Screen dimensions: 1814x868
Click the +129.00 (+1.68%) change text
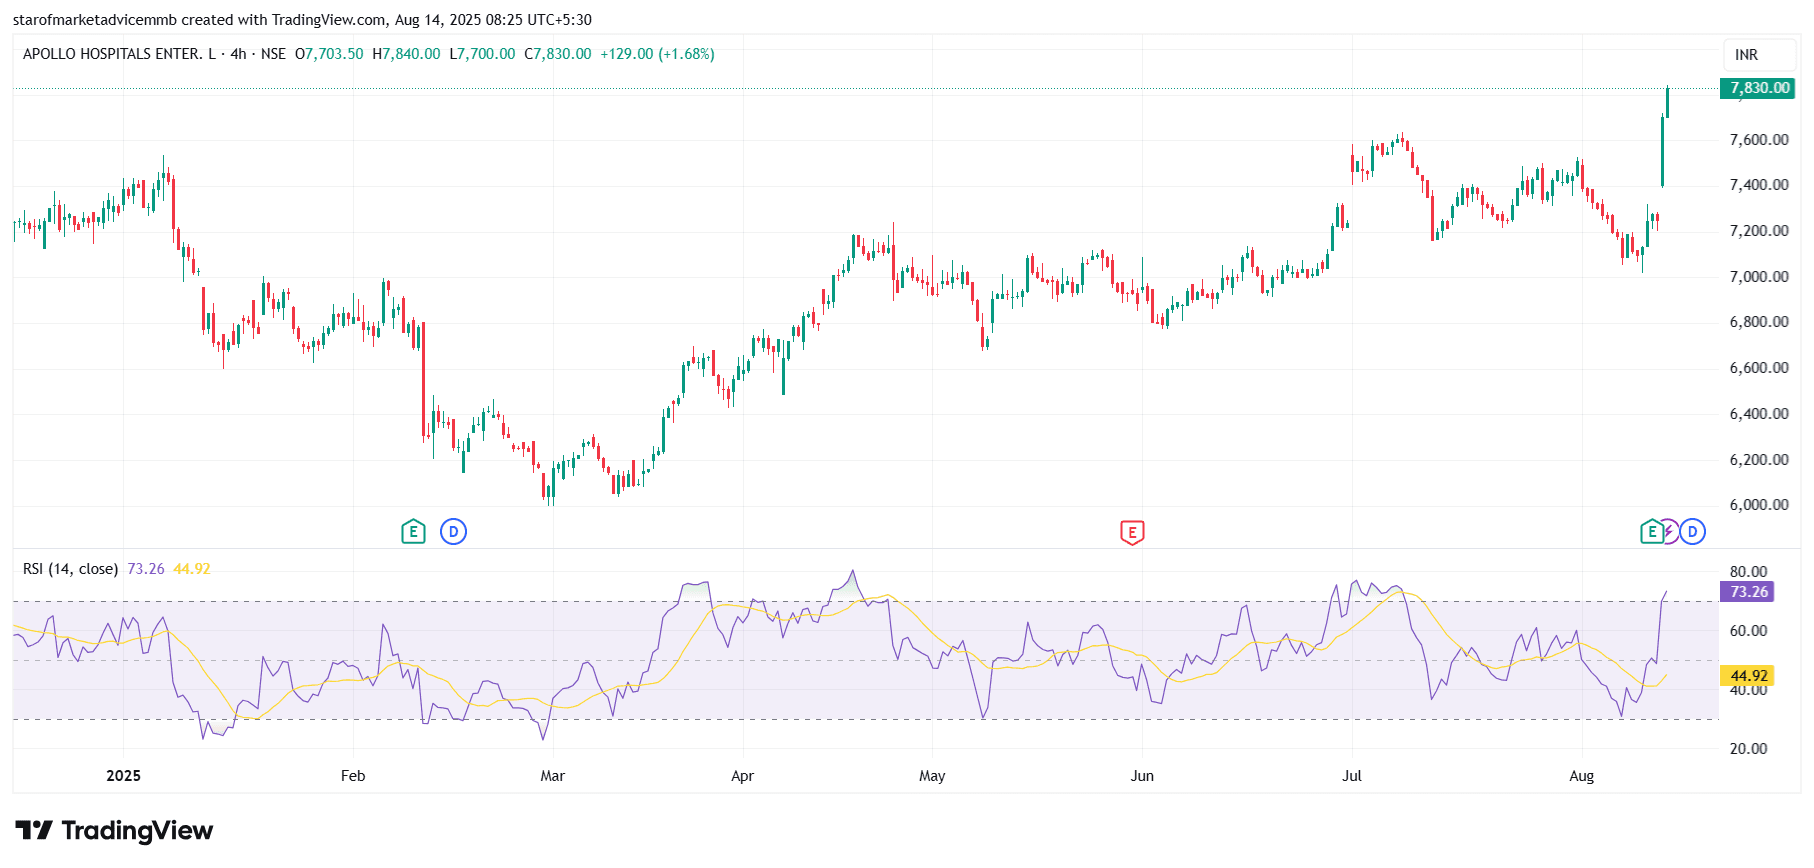[657, 54]
